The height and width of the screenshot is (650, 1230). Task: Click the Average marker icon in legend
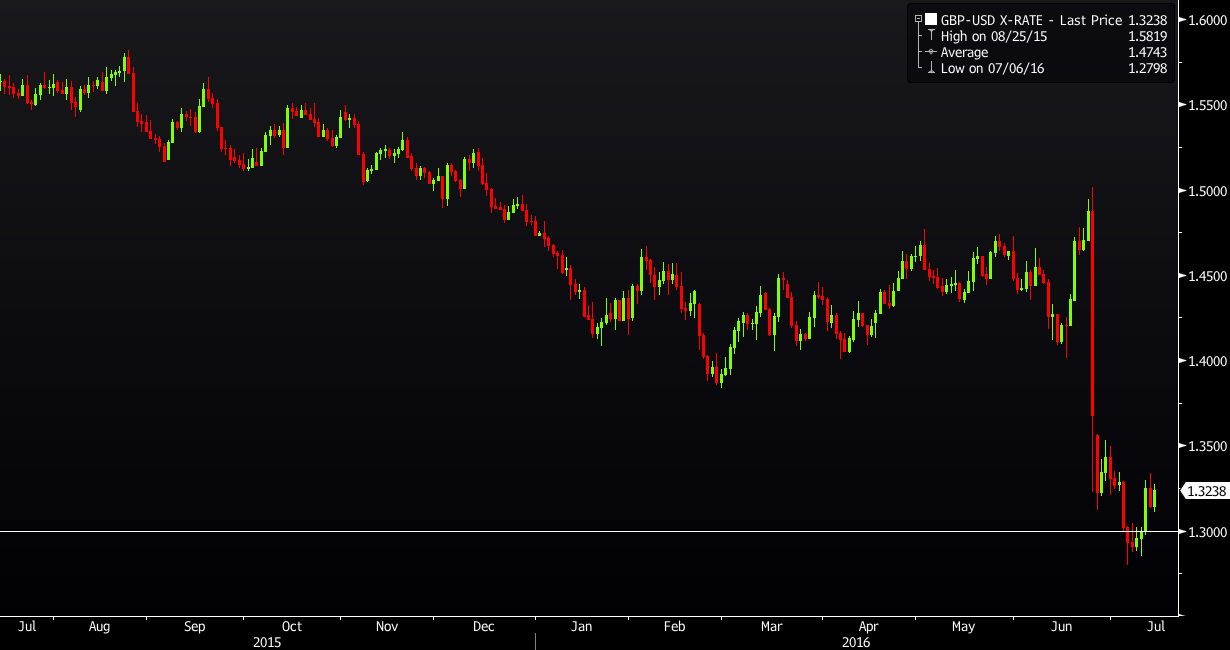[931, 52]
